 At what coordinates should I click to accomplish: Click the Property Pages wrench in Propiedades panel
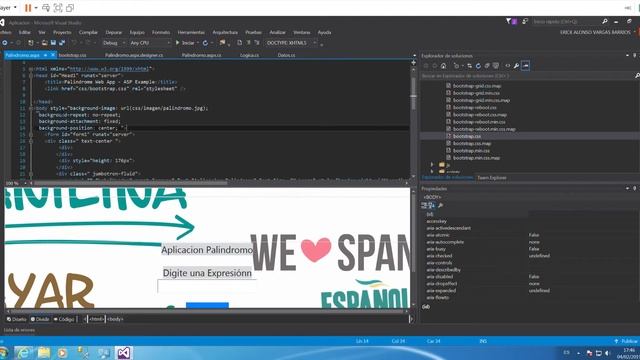440,205
